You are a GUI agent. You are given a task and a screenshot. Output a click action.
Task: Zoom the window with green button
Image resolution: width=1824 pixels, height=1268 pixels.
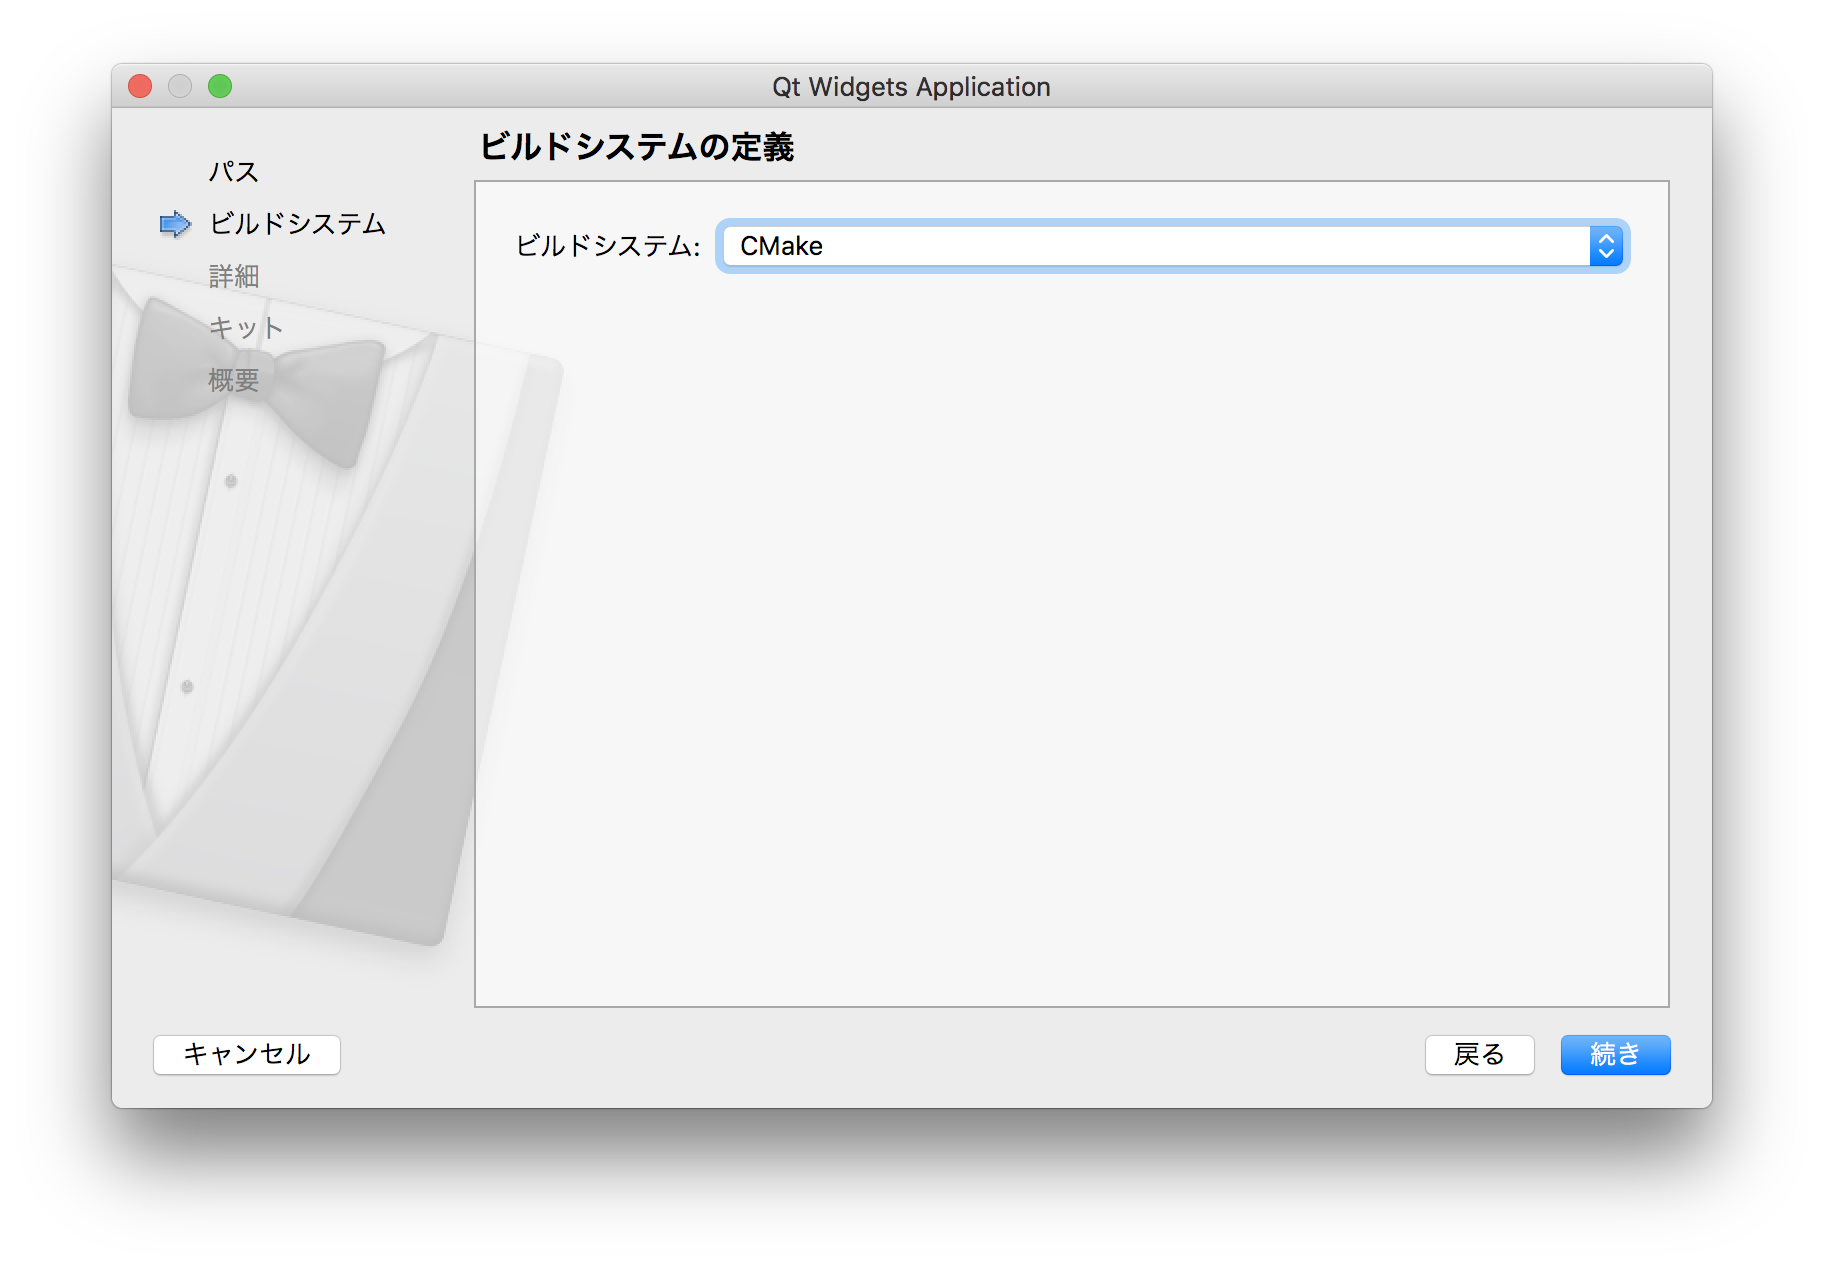pos(220,87)
